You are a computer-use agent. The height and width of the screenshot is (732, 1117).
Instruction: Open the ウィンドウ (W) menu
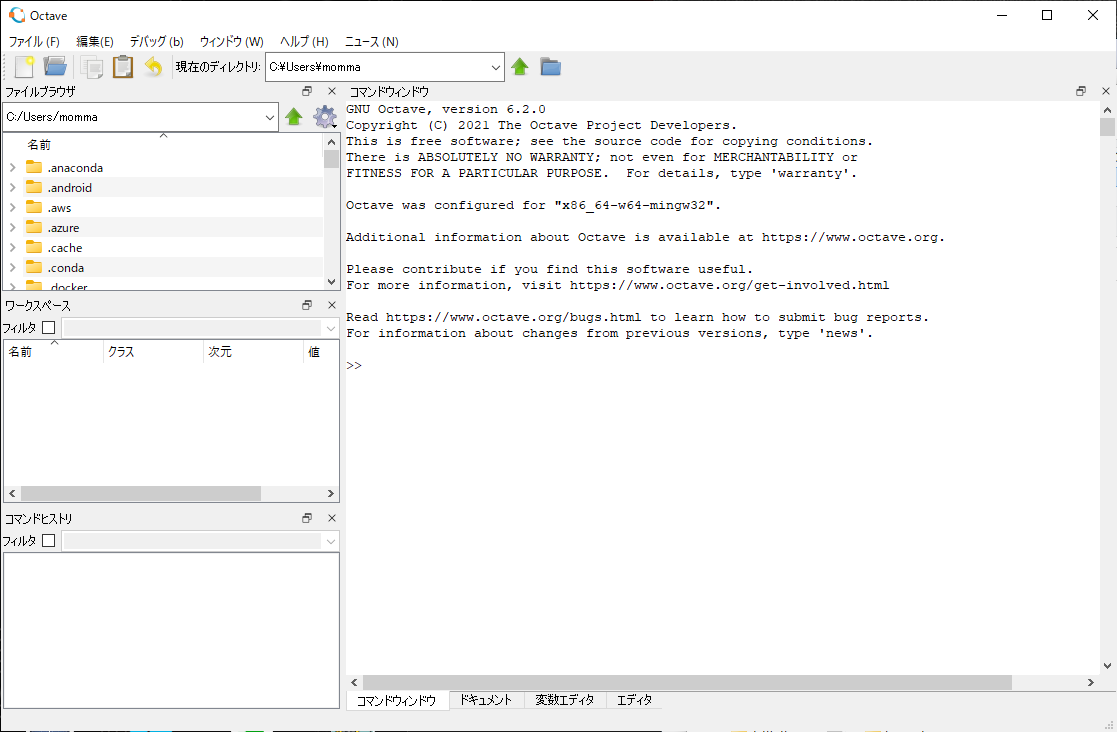pyautogui.click(x=232, y=41)
